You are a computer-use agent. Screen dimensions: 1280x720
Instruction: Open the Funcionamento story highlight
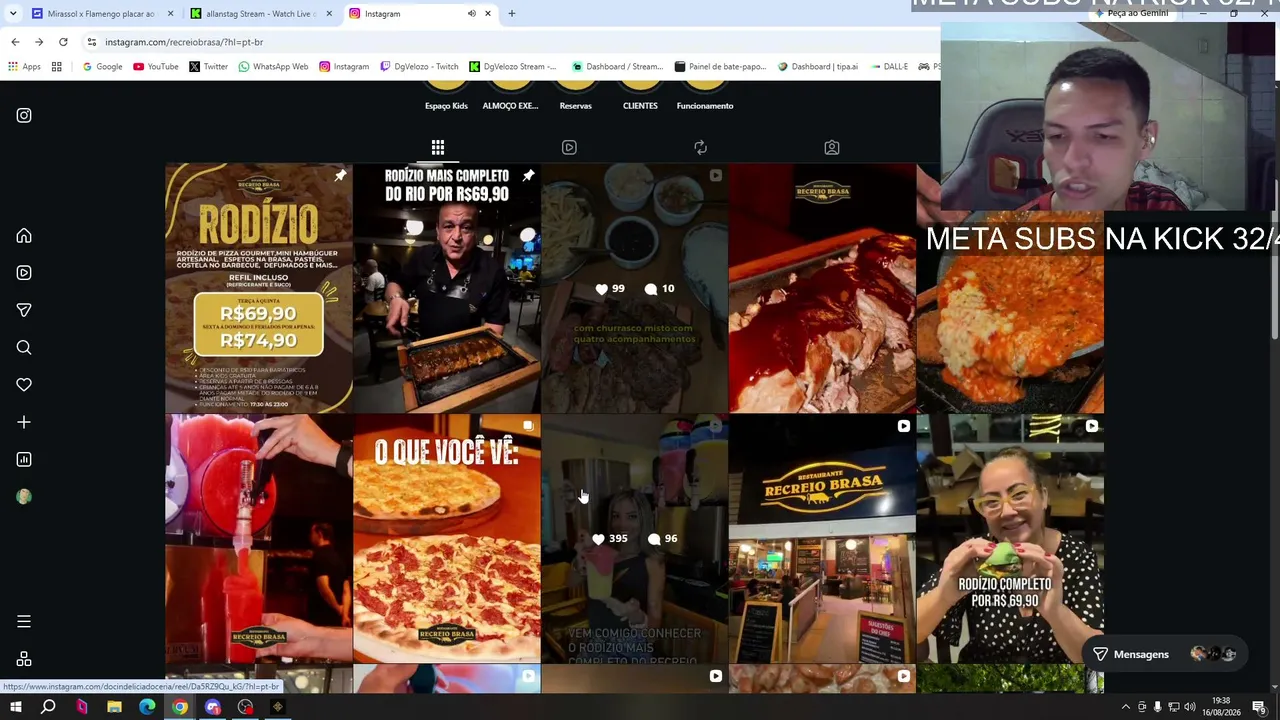point(705,98)
